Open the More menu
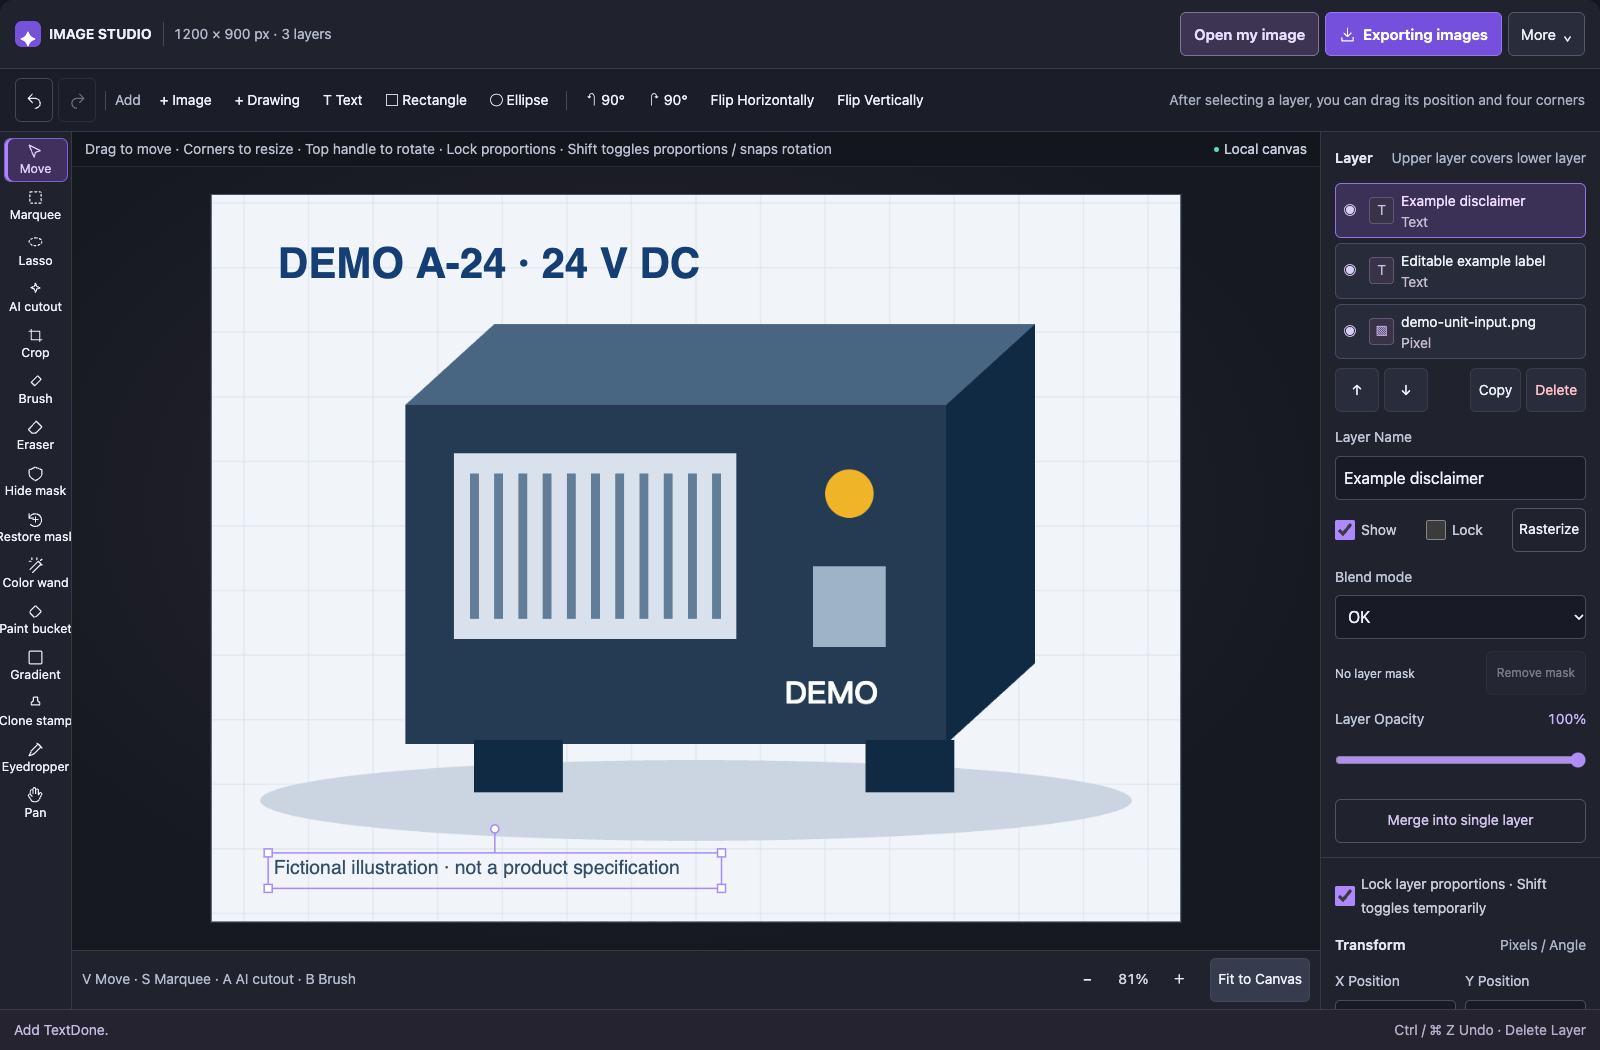Image resolution: width=1600 pixels, height=1050 pixels. coord(1546,34)
